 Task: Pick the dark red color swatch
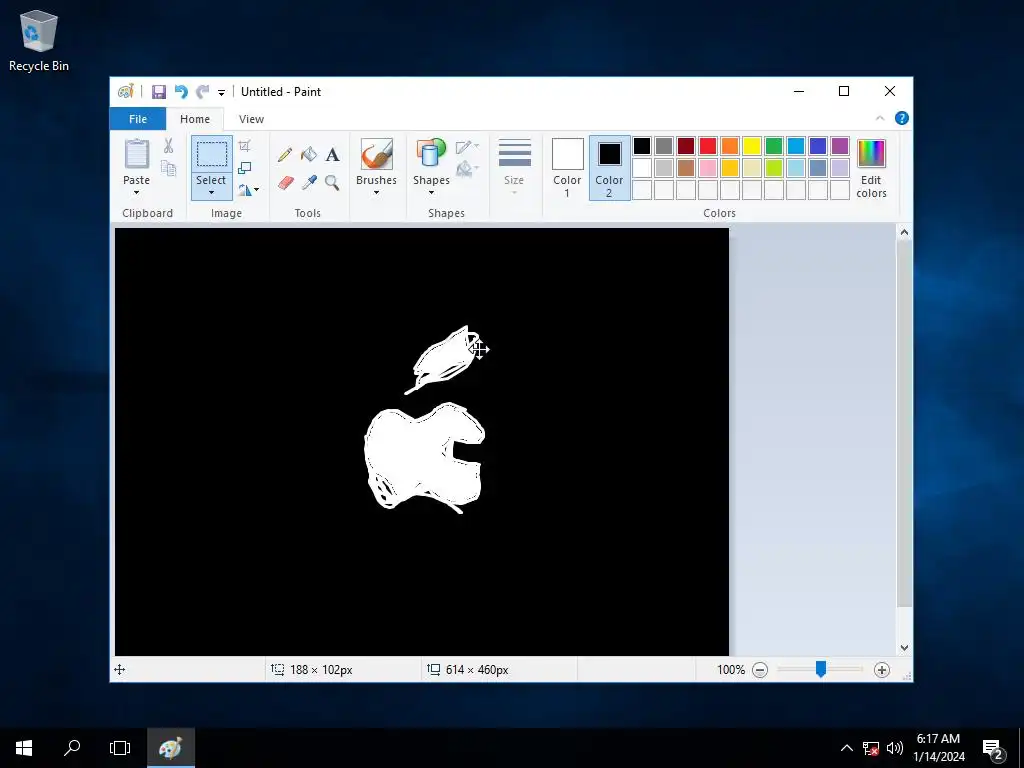click(x=686, y=146)
